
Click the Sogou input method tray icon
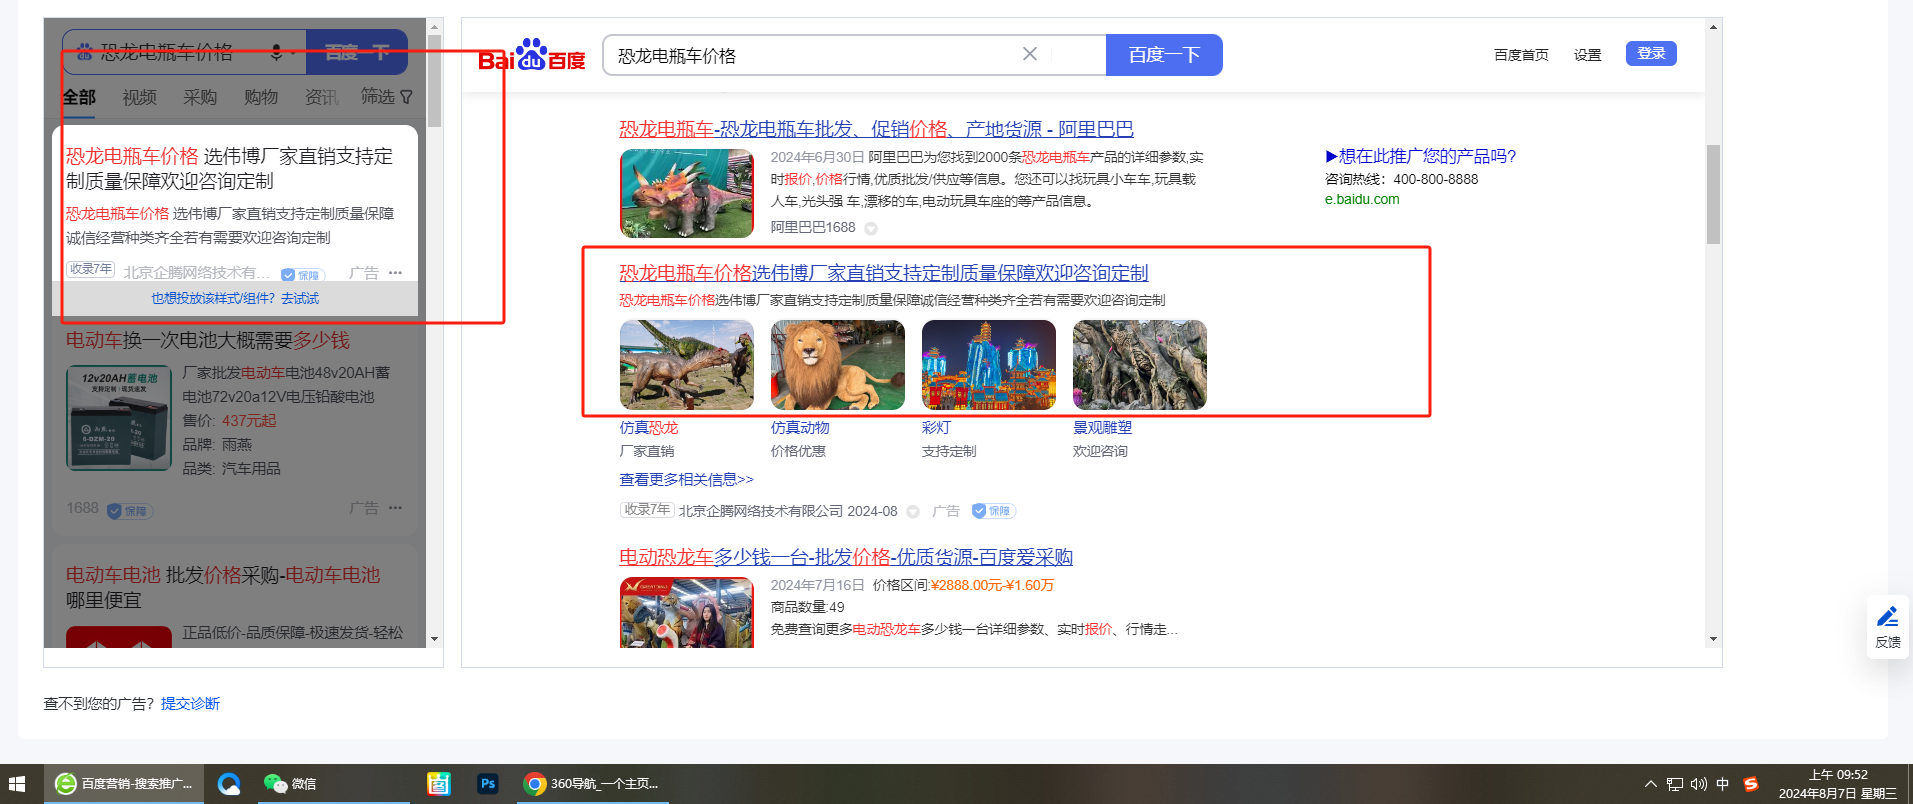point(1751,784)
